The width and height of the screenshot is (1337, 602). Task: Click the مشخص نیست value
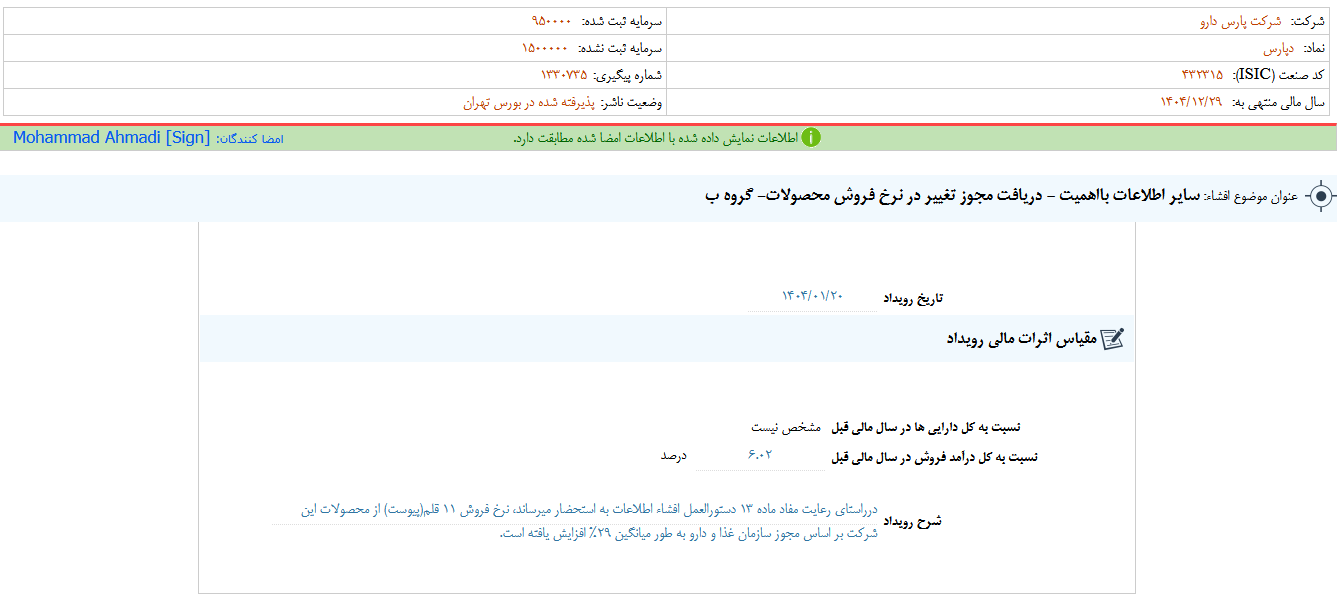click(x=786, y=427)
